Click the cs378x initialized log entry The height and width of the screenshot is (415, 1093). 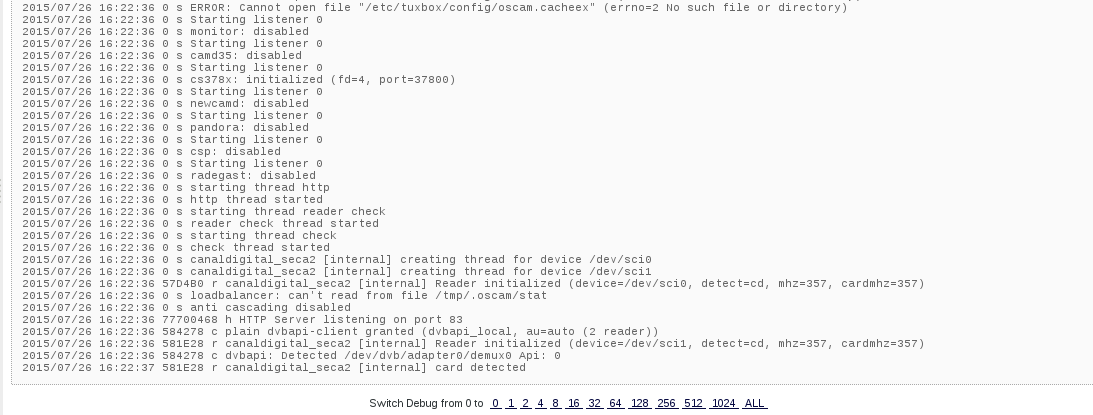[x=238, y=80]
